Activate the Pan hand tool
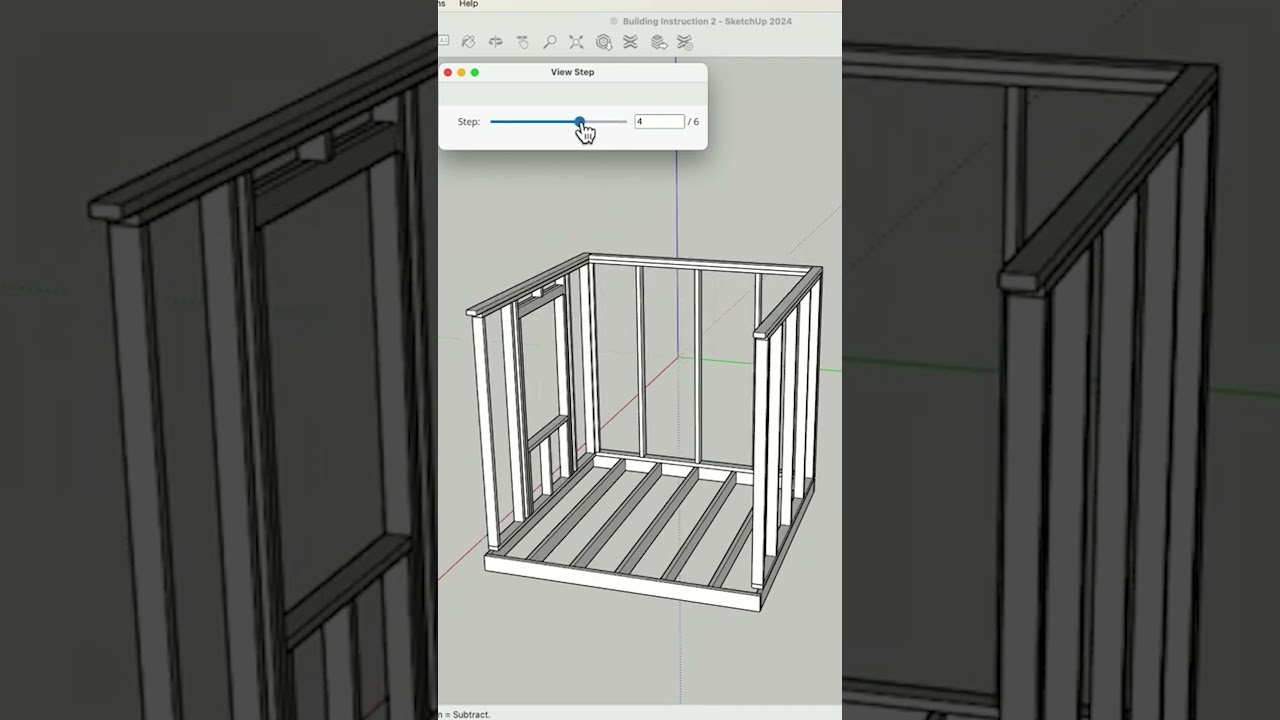Image resolution: width=1280 pixels, height=720 pixels. pos(521,42)
